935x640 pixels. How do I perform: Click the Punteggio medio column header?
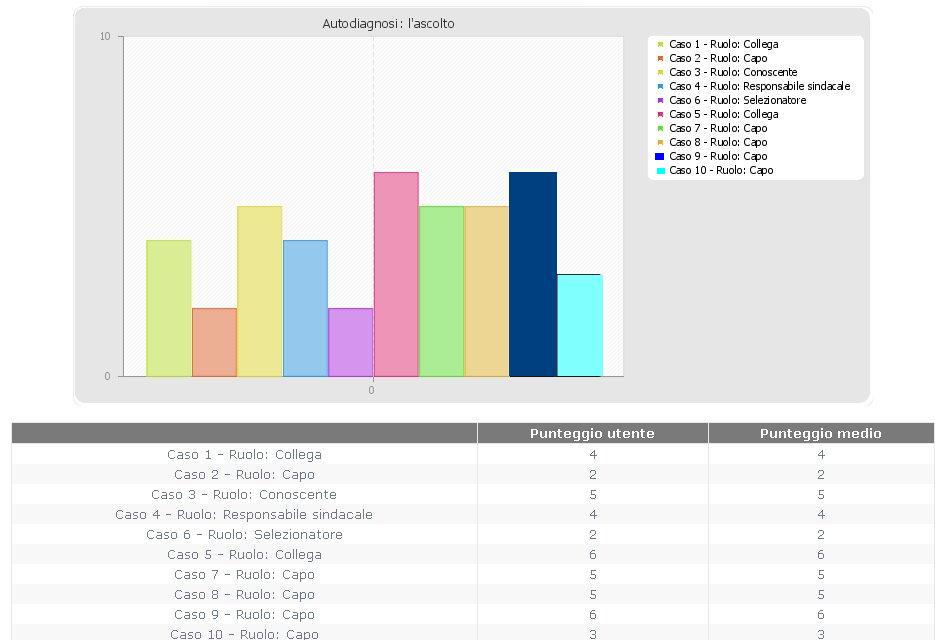coord(821,434)
